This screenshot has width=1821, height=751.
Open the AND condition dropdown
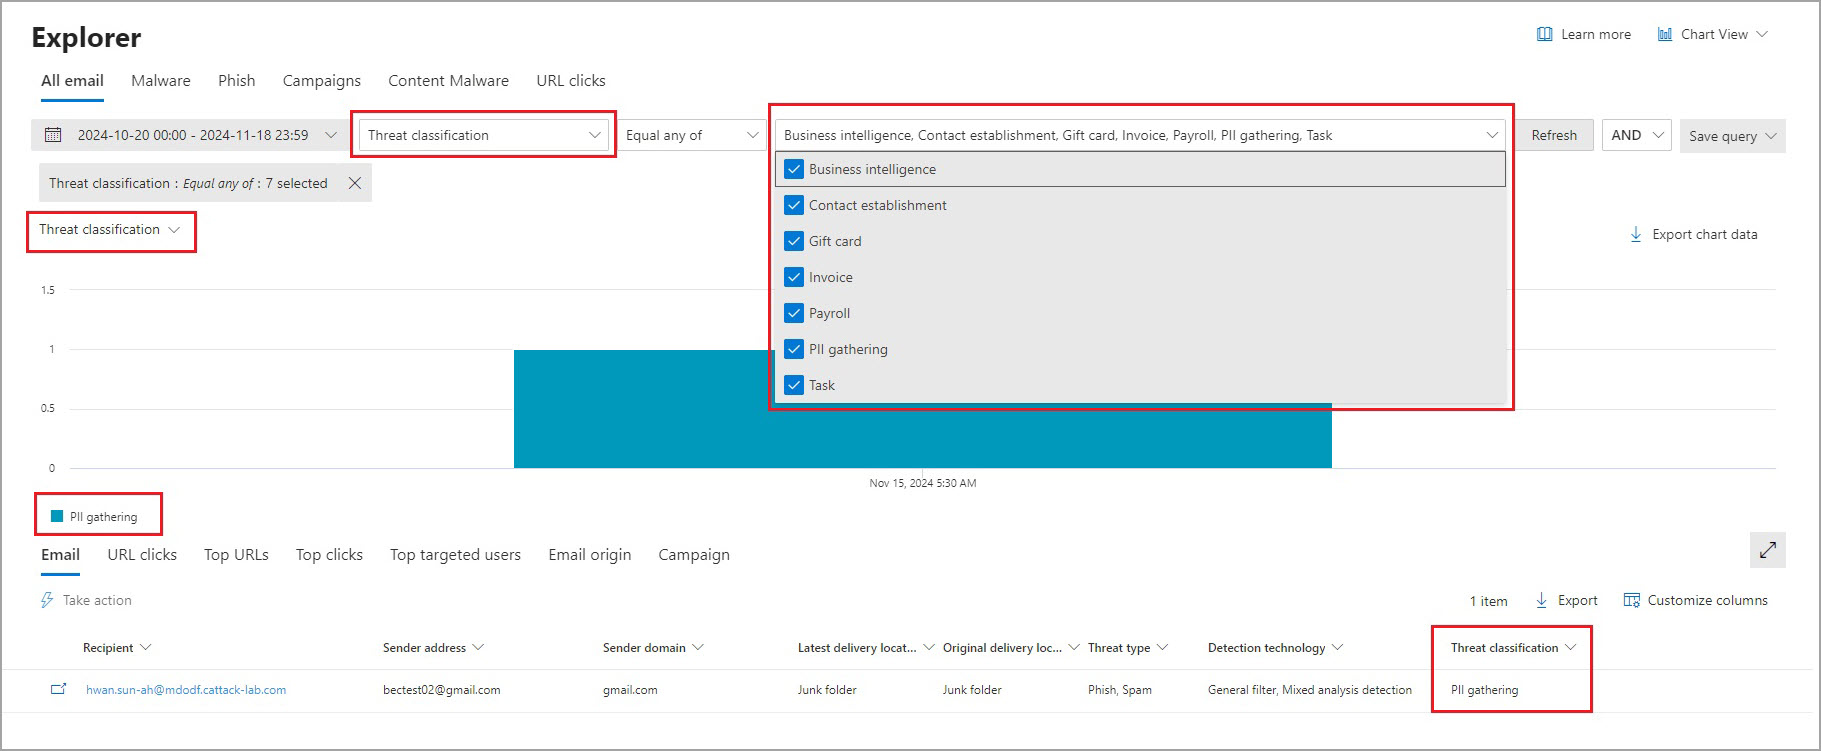[x=1637, y=135]
